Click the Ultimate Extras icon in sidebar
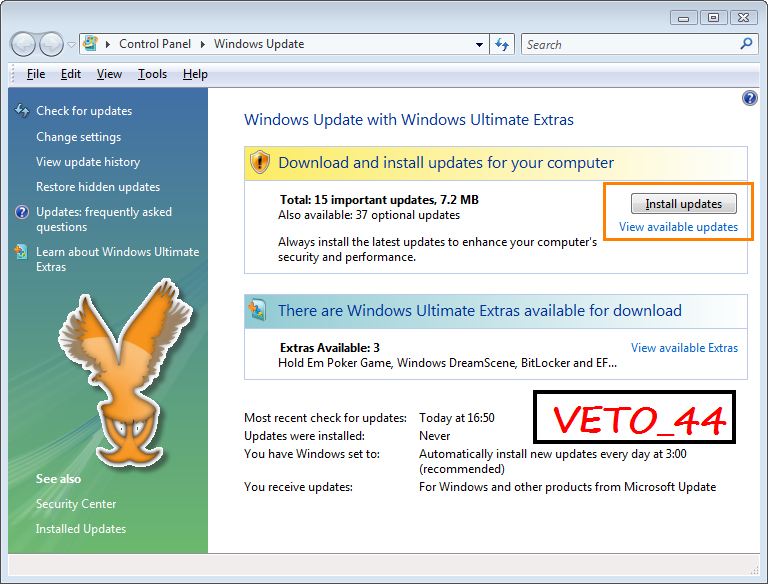The height and width of the screenshot is (584, 768). click(21, 251)
